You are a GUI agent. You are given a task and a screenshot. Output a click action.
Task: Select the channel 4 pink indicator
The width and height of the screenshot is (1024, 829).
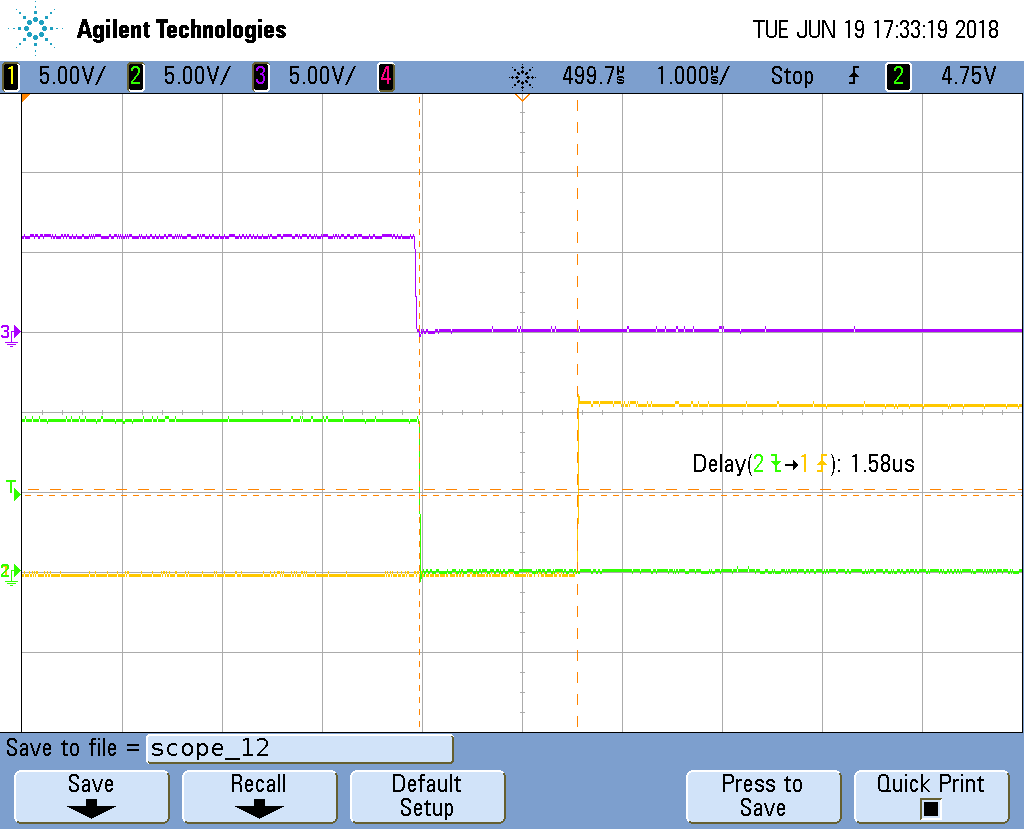[386, 76]
